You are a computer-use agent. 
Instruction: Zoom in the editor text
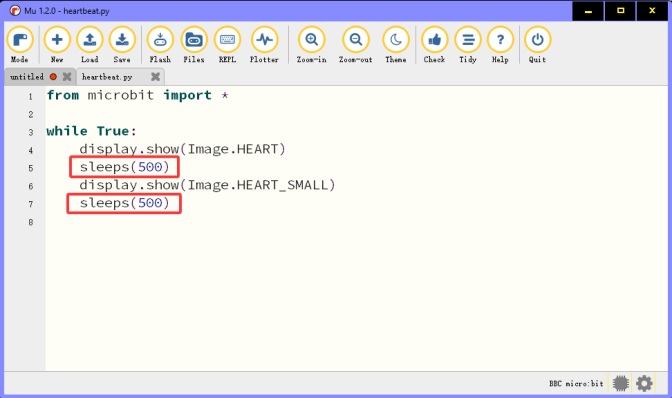(x=312, y=45)
